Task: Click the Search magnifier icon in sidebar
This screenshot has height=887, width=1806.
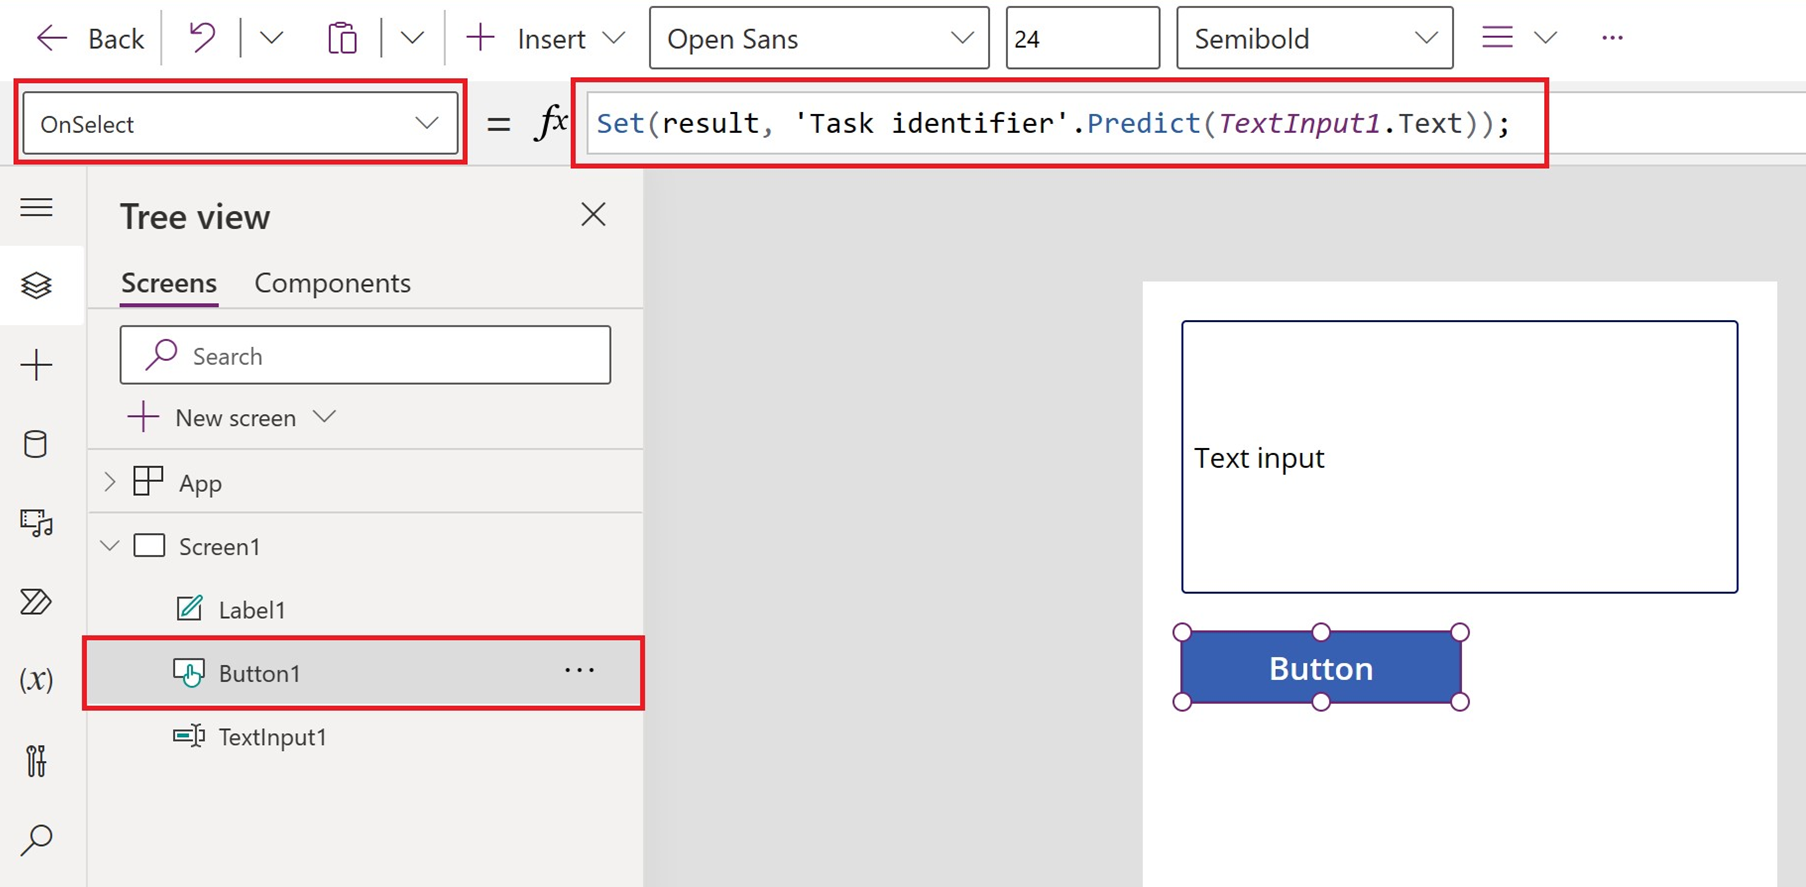Action: pyautogui.click(x=37, y=839)
